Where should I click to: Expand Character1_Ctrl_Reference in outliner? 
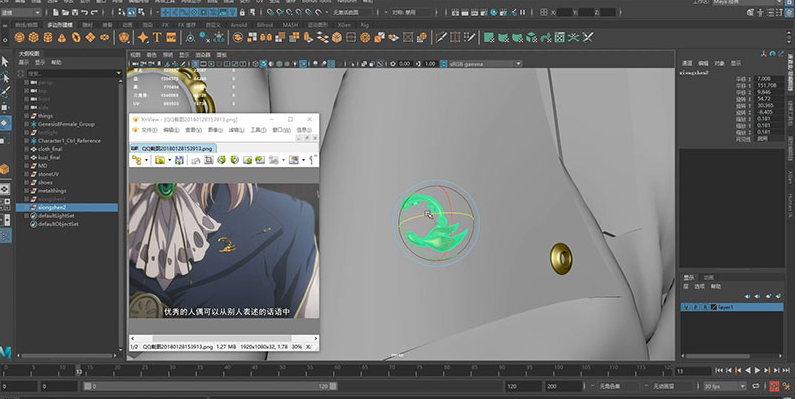point(26,141)
